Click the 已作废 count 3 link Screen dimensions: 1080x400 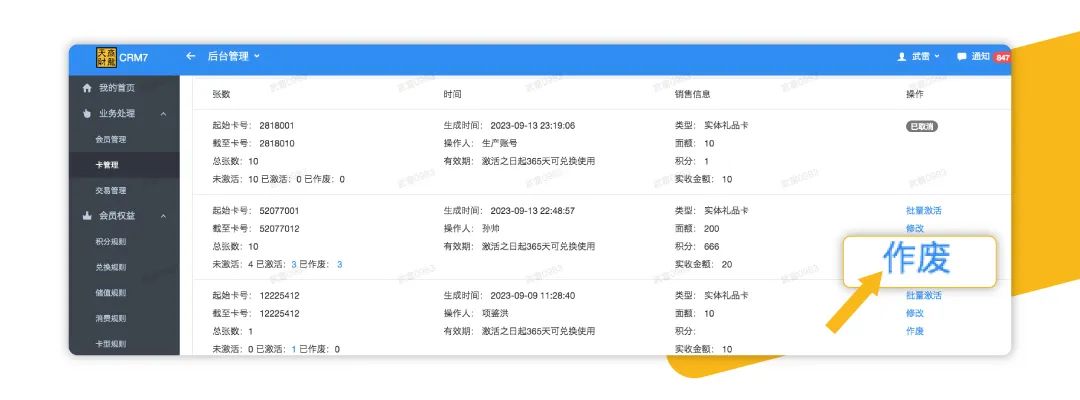(x=340, y=264)
